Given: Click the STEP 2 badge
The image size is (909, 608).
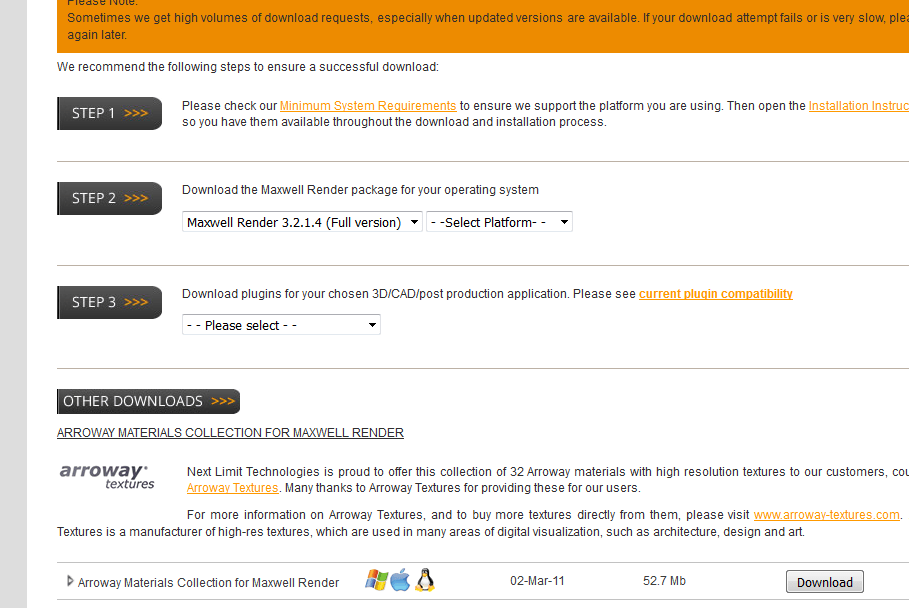Looking at the screenshot, I should [x=109, y=198].
